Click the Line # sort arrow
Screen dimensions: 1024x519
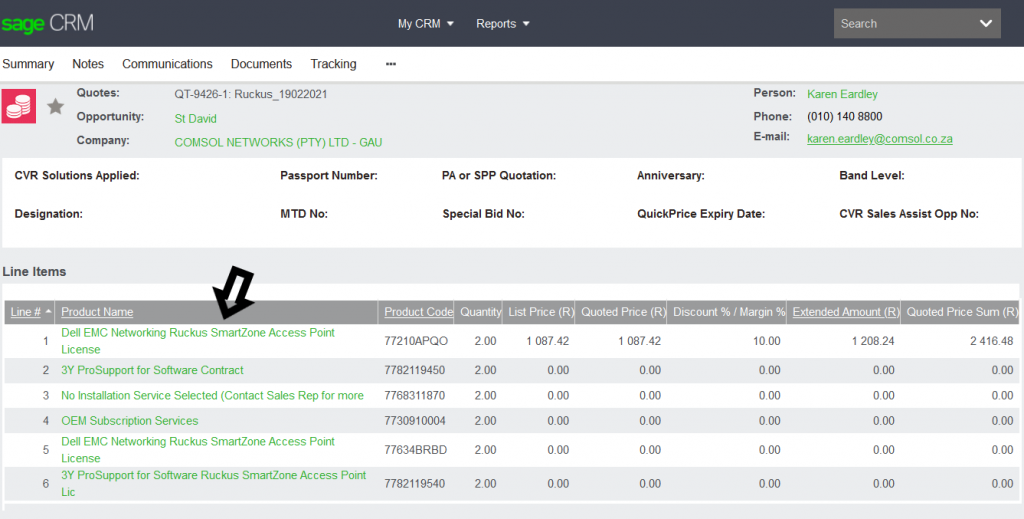pyautogui.click(x=48, y=312)
